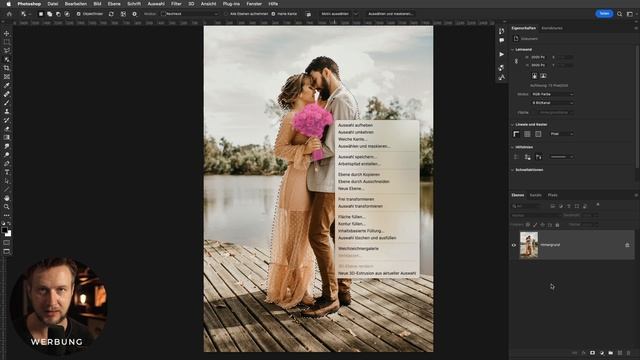Click the Intersect with selection mode icon
640x360 pixels.
pos(67,14)
